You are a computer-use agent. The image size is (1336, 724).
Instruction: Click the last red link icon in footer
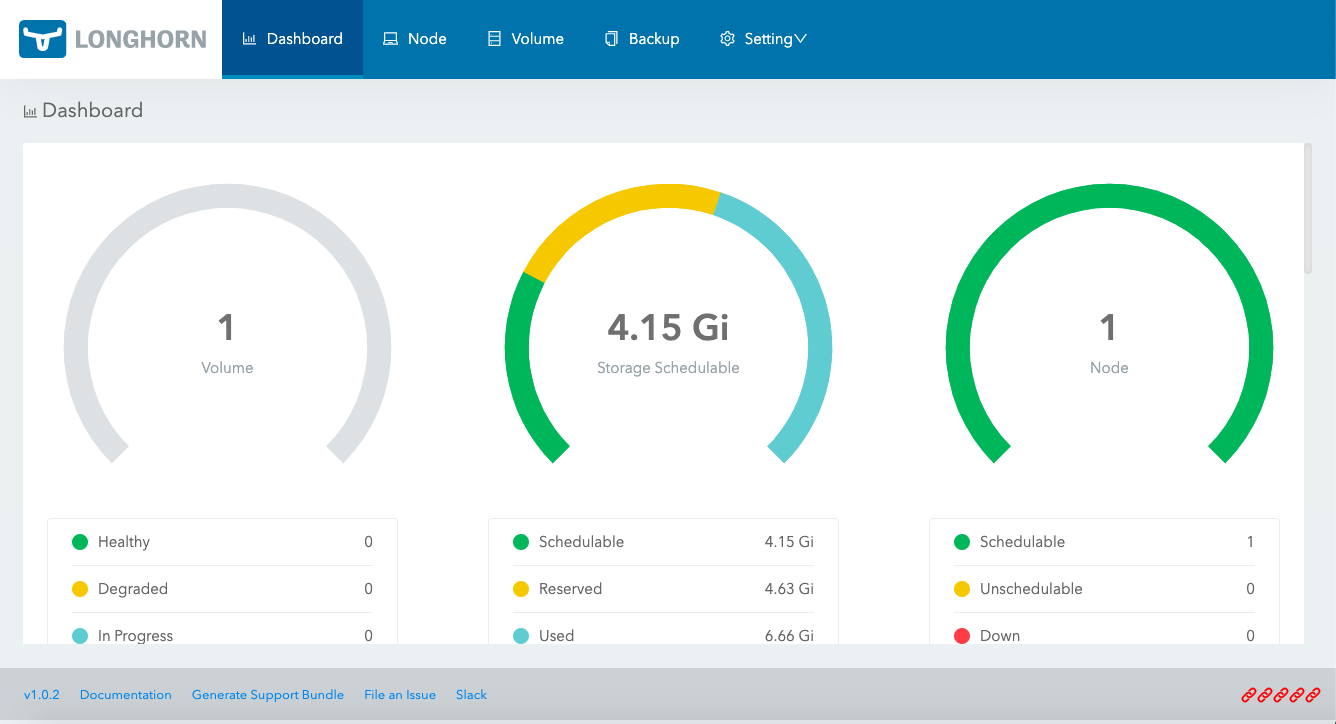[1313, 692]
